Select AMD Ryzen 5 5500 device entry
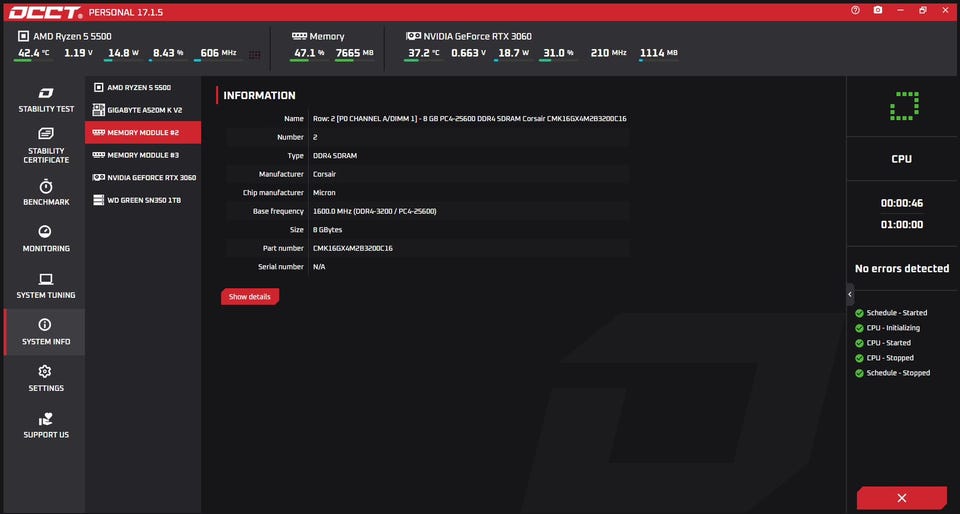Viewport: 960px width, 514px height. (143, 88)
